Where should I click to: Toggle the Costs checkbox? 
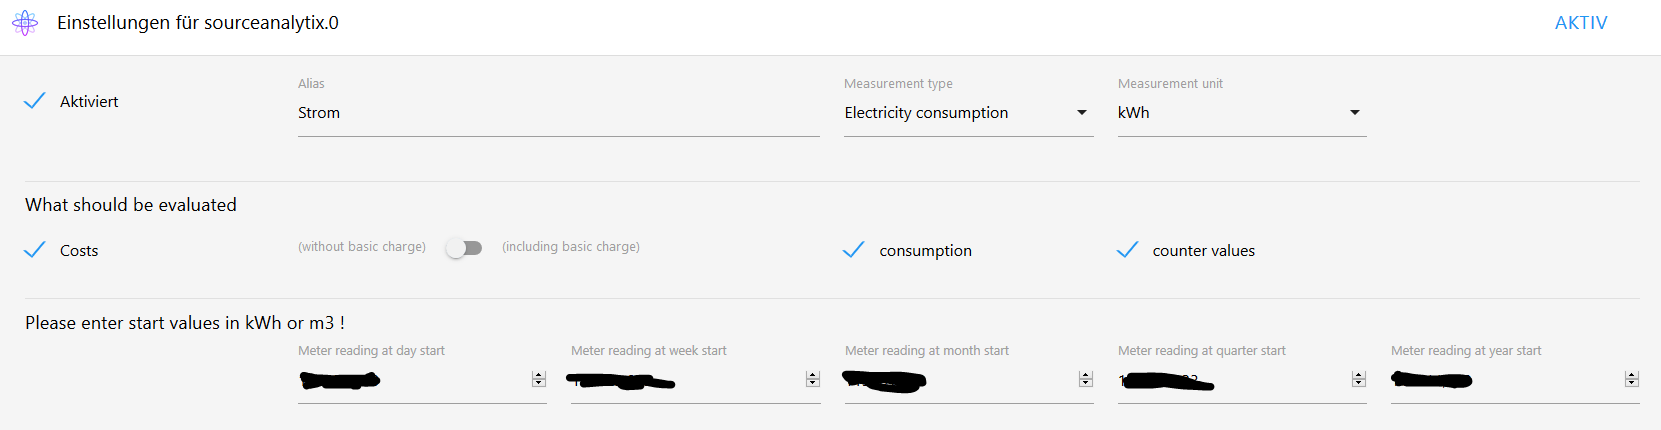pyautogui.click(x=35, y=250)
